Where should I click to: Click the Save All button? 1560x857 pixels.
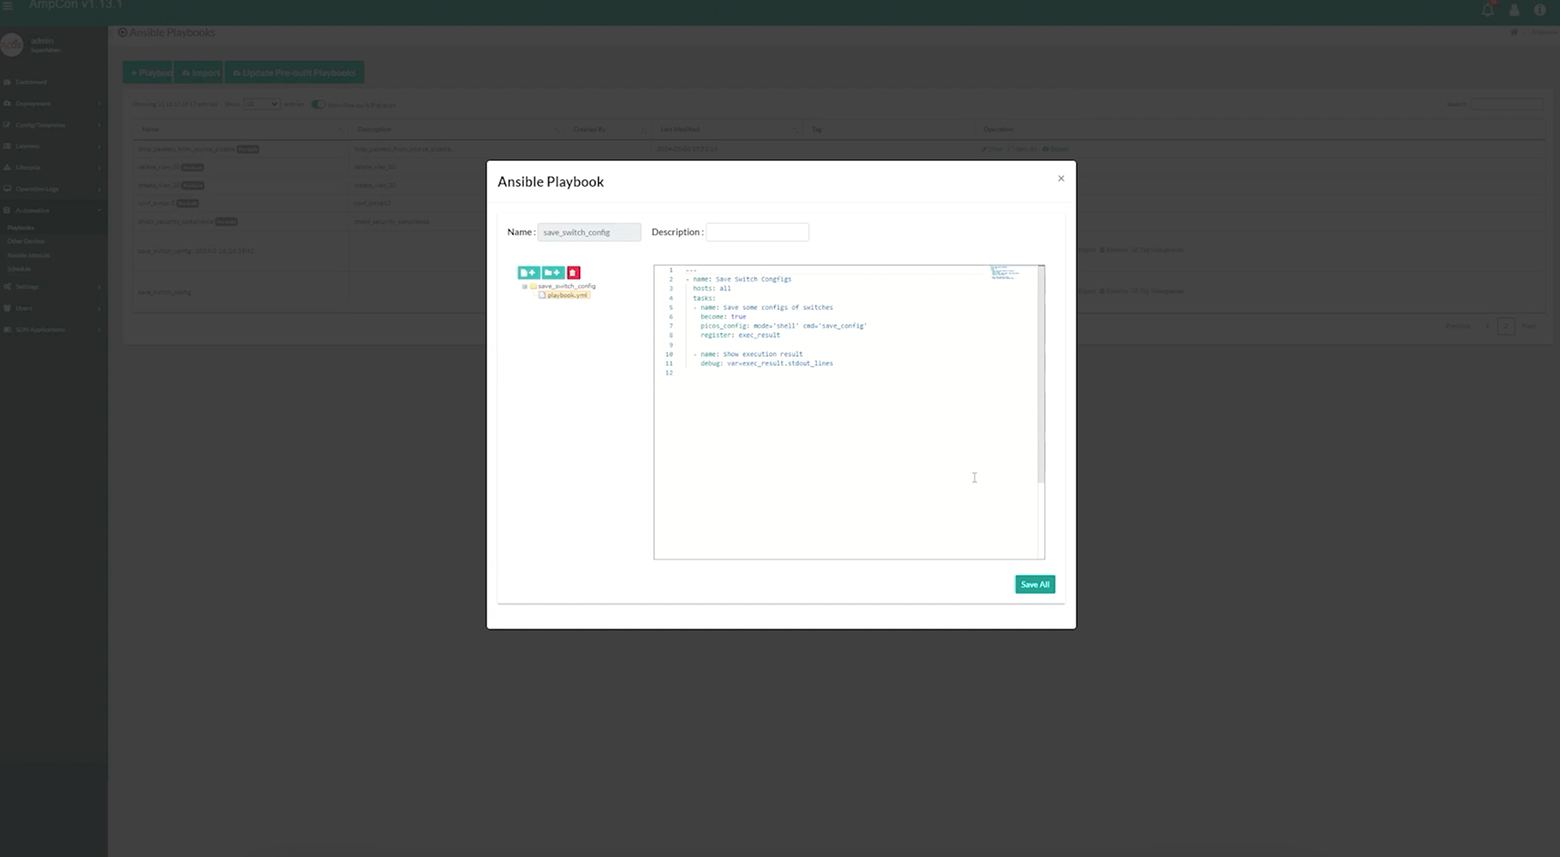click(x=1034, y=584)
